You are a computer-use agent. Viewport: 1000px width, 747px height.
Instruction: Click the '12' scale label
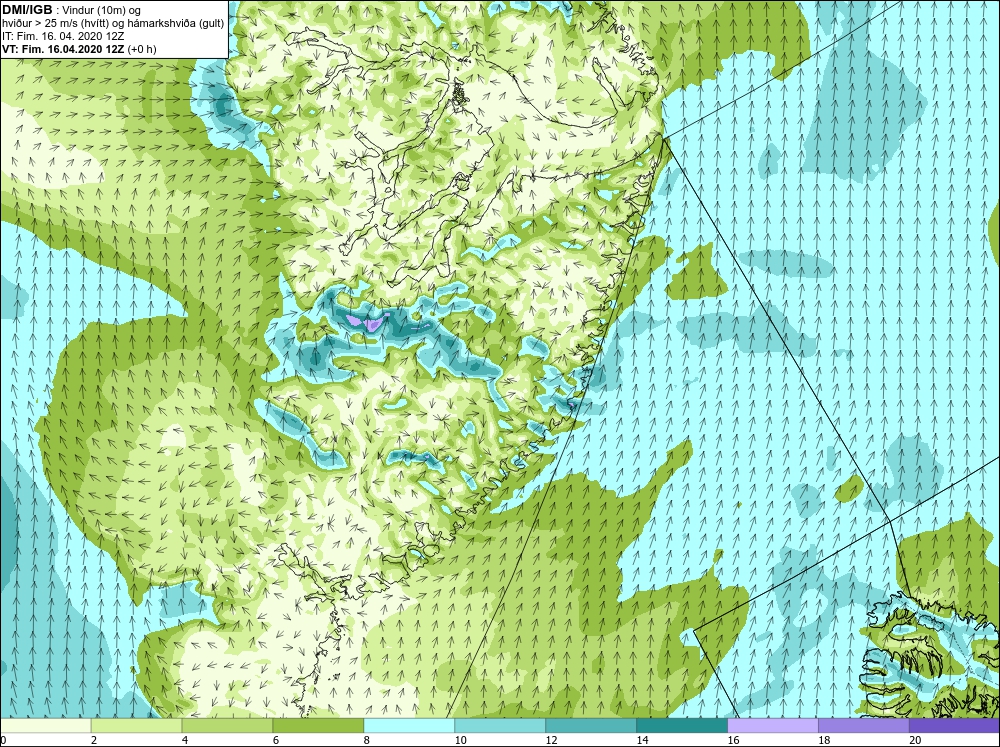tap(552, 740)
